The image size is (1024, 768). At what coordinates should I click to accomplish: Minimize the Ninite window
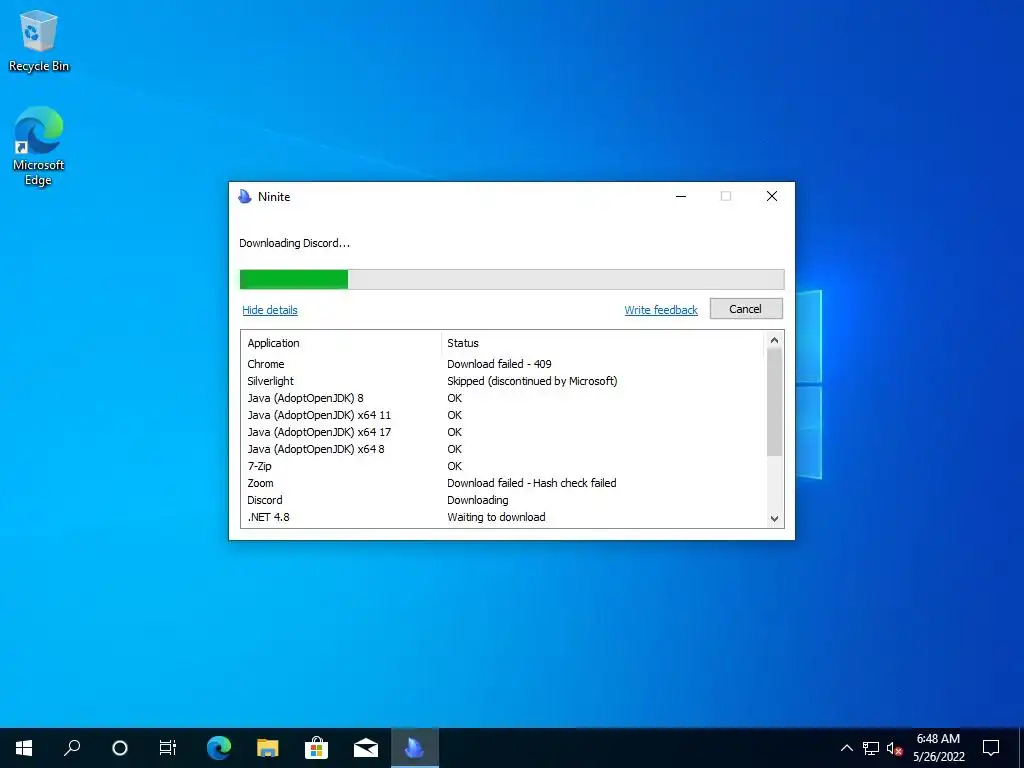tap(681, 197)
